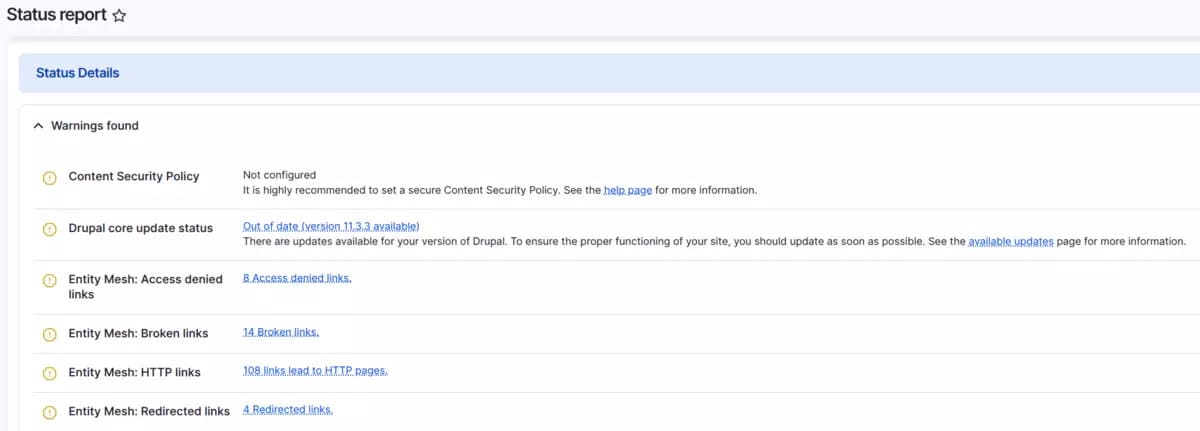The height and width of the screenshot is (431, 1200).
Task: Open '108 links lead to HTTP pages' link
Action: [315, 370]
